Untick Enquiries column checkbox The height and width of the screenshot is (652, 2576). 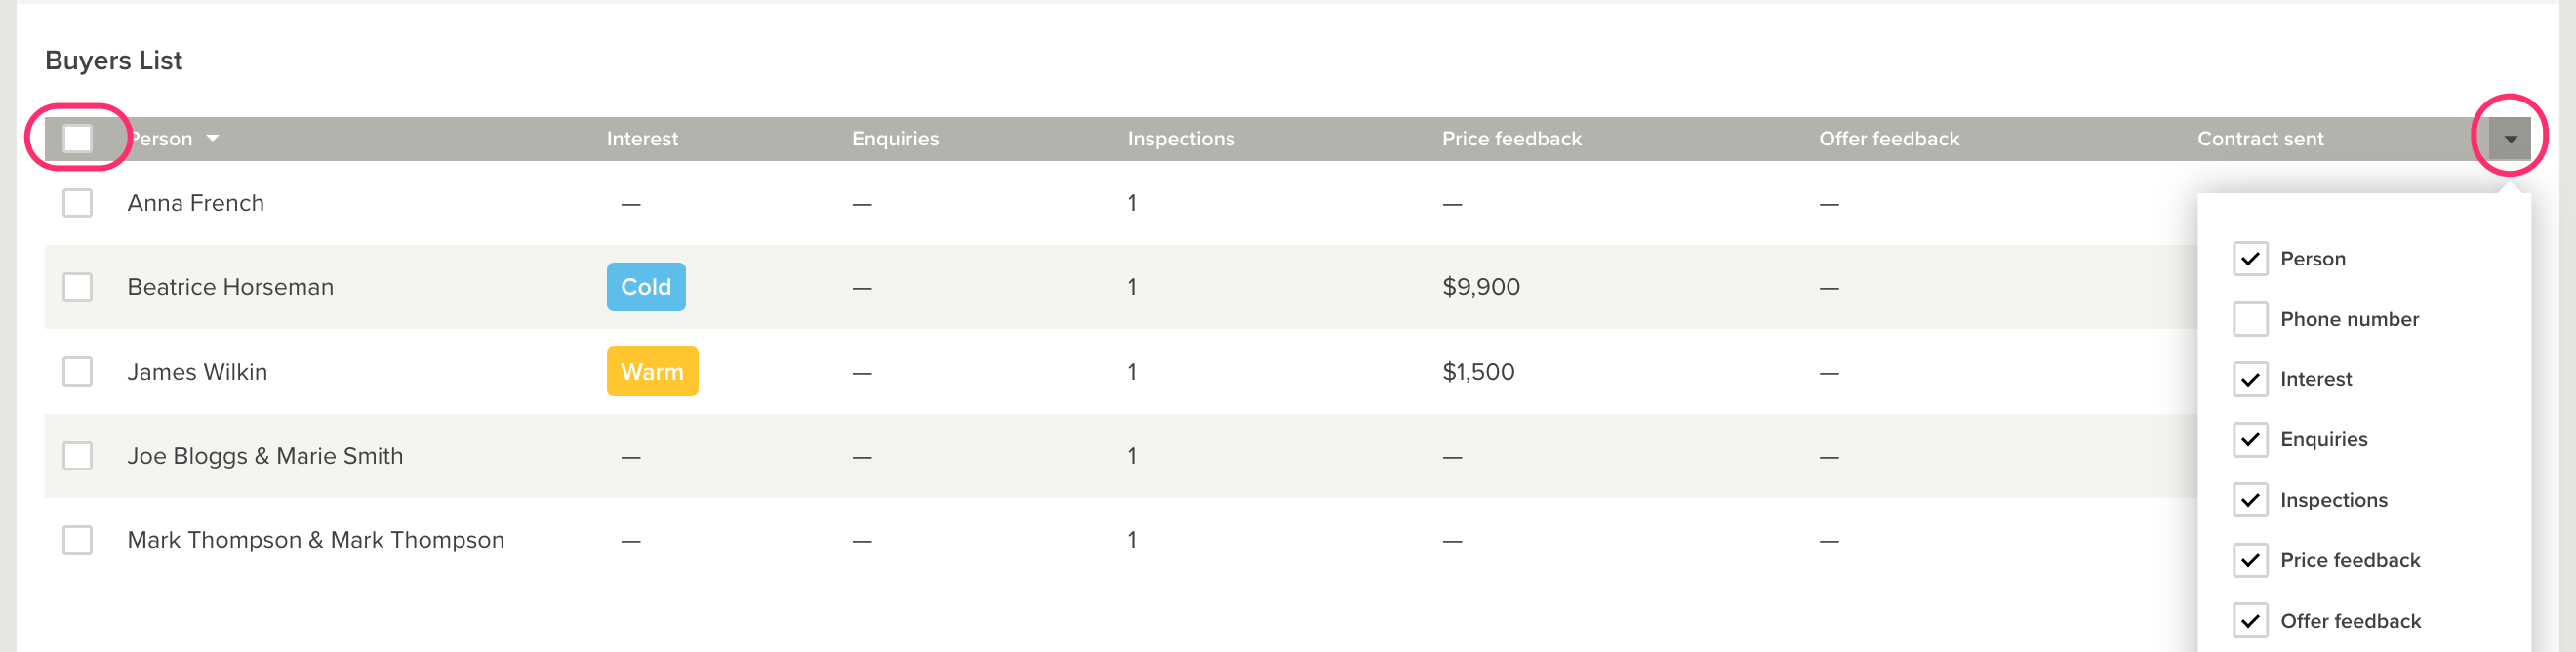(2249, 439)
